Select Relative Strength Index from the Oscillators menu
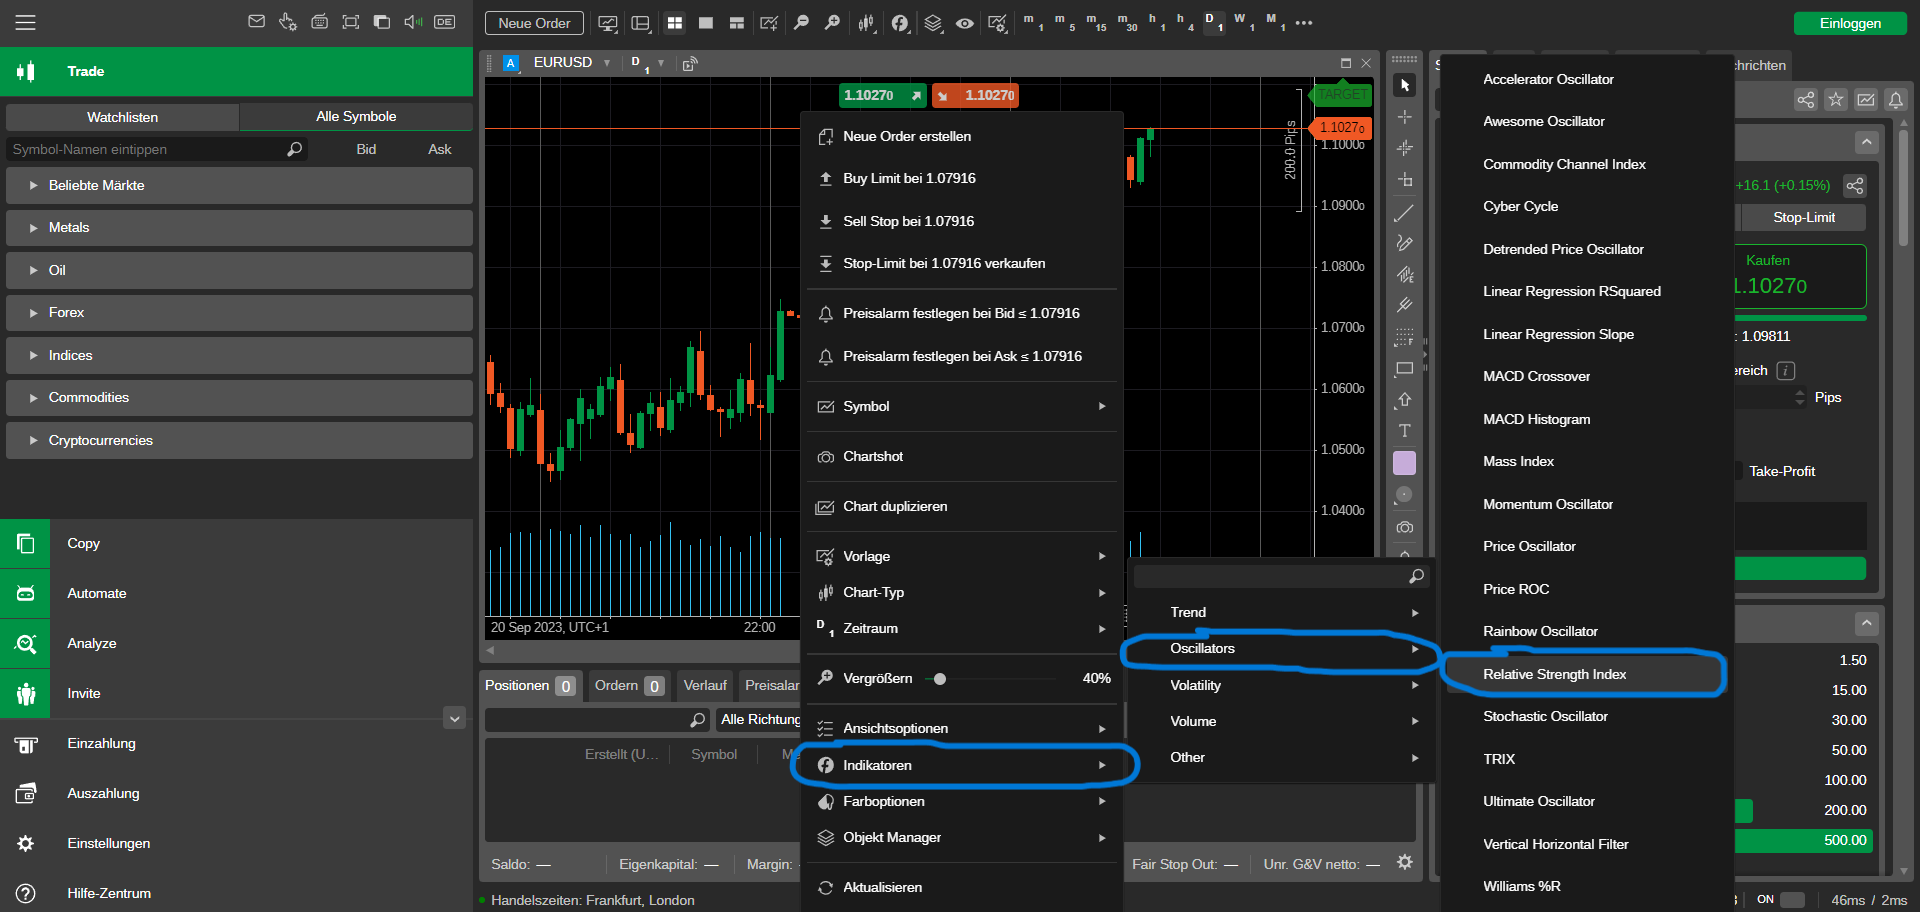Image resolution: width=1920 pixels, height=912 pixels. tap(1554, 674)
